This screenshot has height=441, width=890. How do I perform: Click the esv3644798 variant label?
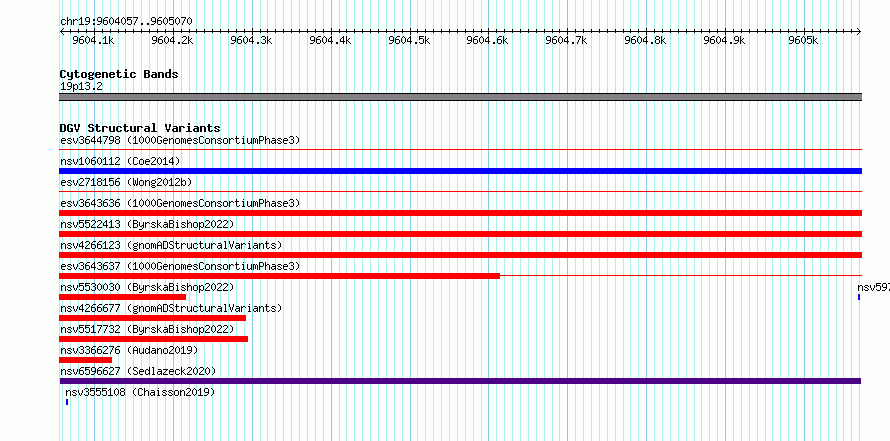tap(180, 140)
